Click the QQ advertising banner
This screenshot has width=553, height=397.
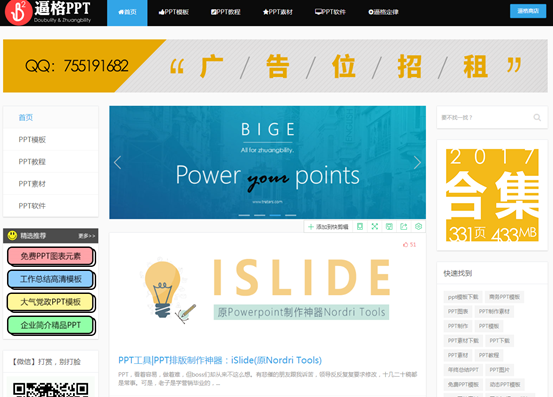coord(275,66)
